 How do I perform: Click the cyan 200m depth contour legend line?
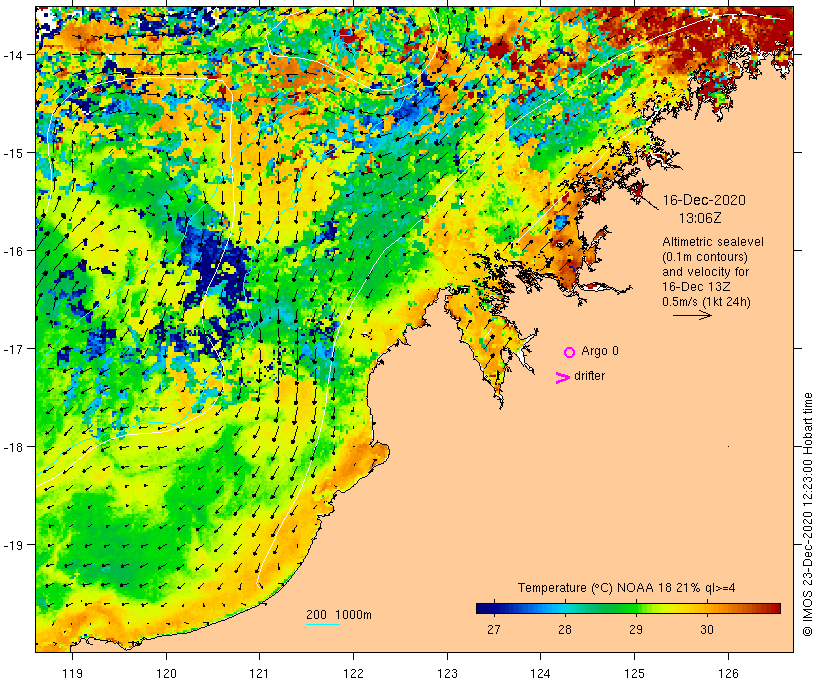coord(323,624)
